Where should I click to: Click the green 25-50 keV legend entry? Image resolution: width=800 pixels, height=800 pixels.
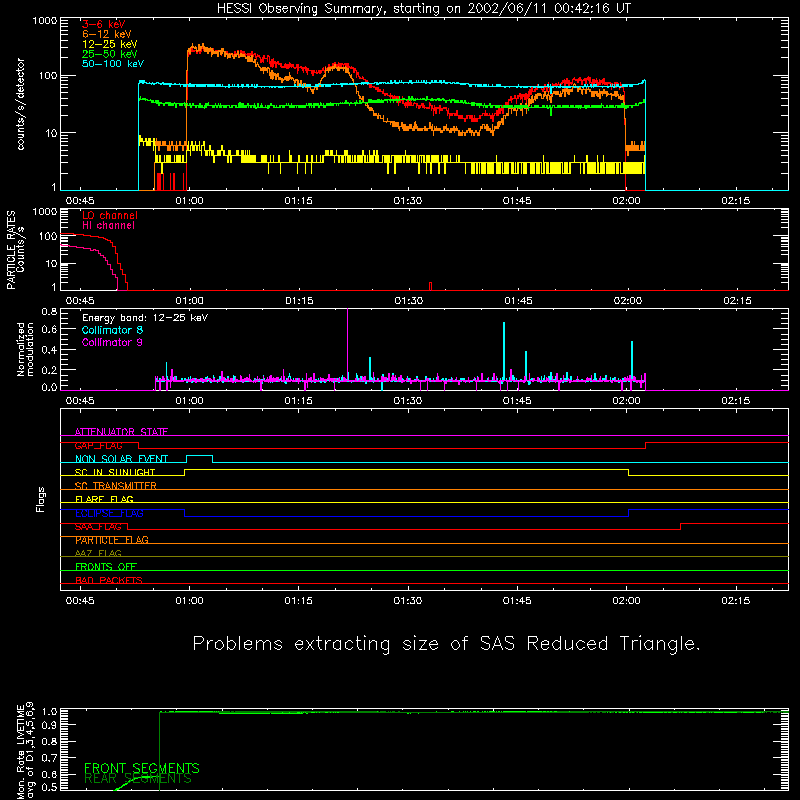(109, 54)
